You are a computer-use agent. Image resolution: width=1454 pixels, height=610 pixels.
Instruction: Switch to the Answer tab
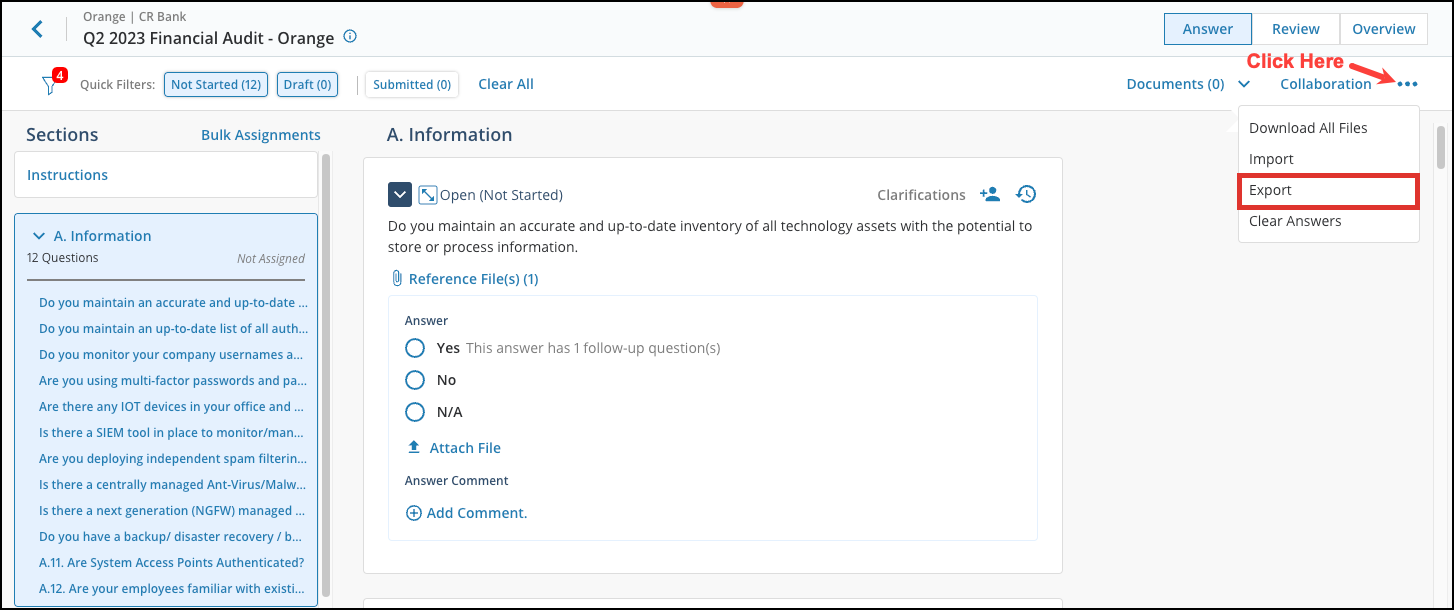pos(1208,29)
